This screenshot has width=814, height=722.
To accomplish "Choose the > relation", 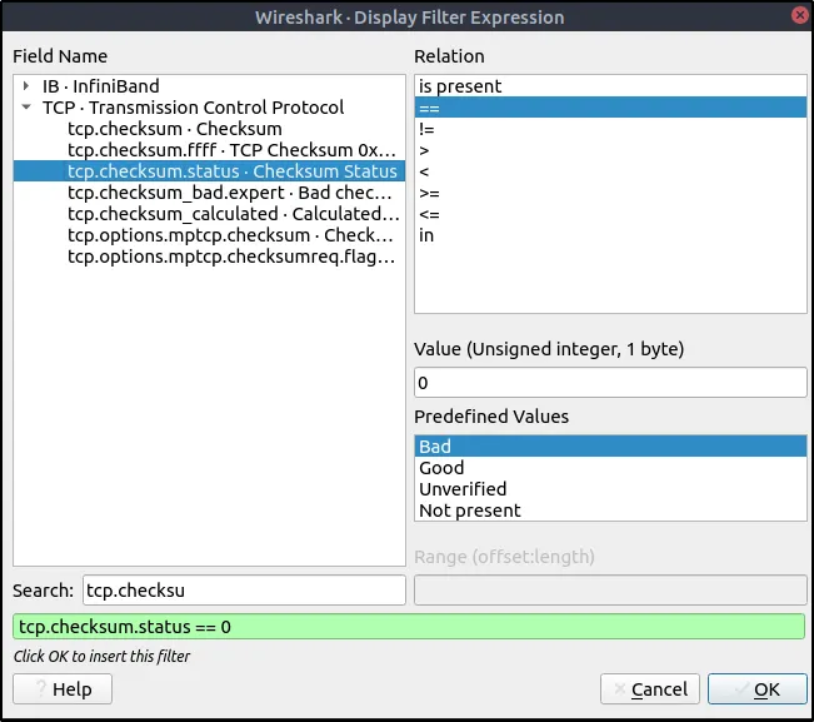I will (x=610, y=150).
